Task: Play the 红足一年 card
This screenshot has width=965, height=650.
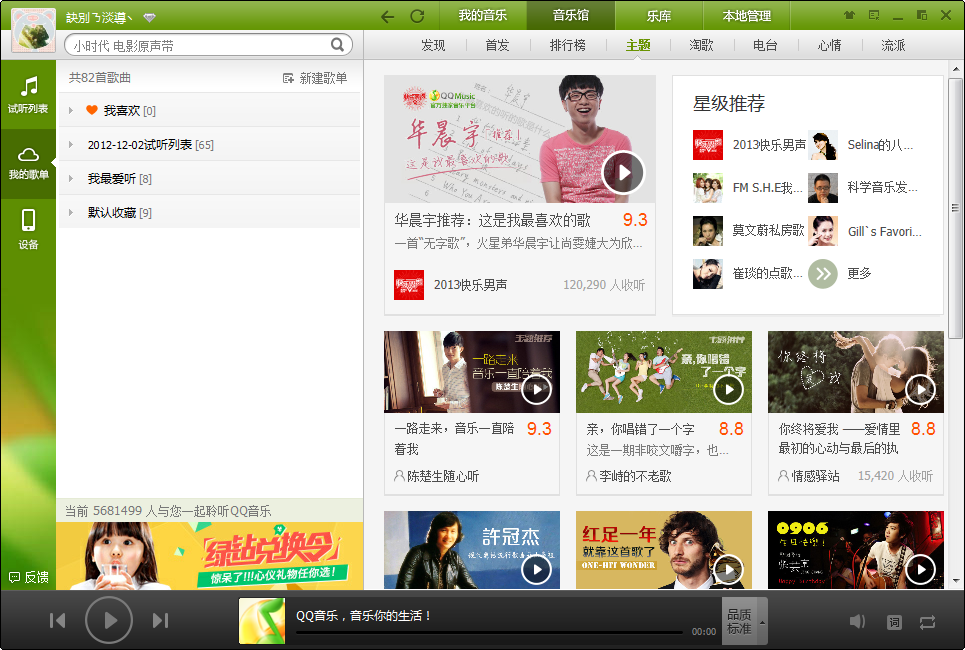Action: pyautogui.click(x=729, y=569)
